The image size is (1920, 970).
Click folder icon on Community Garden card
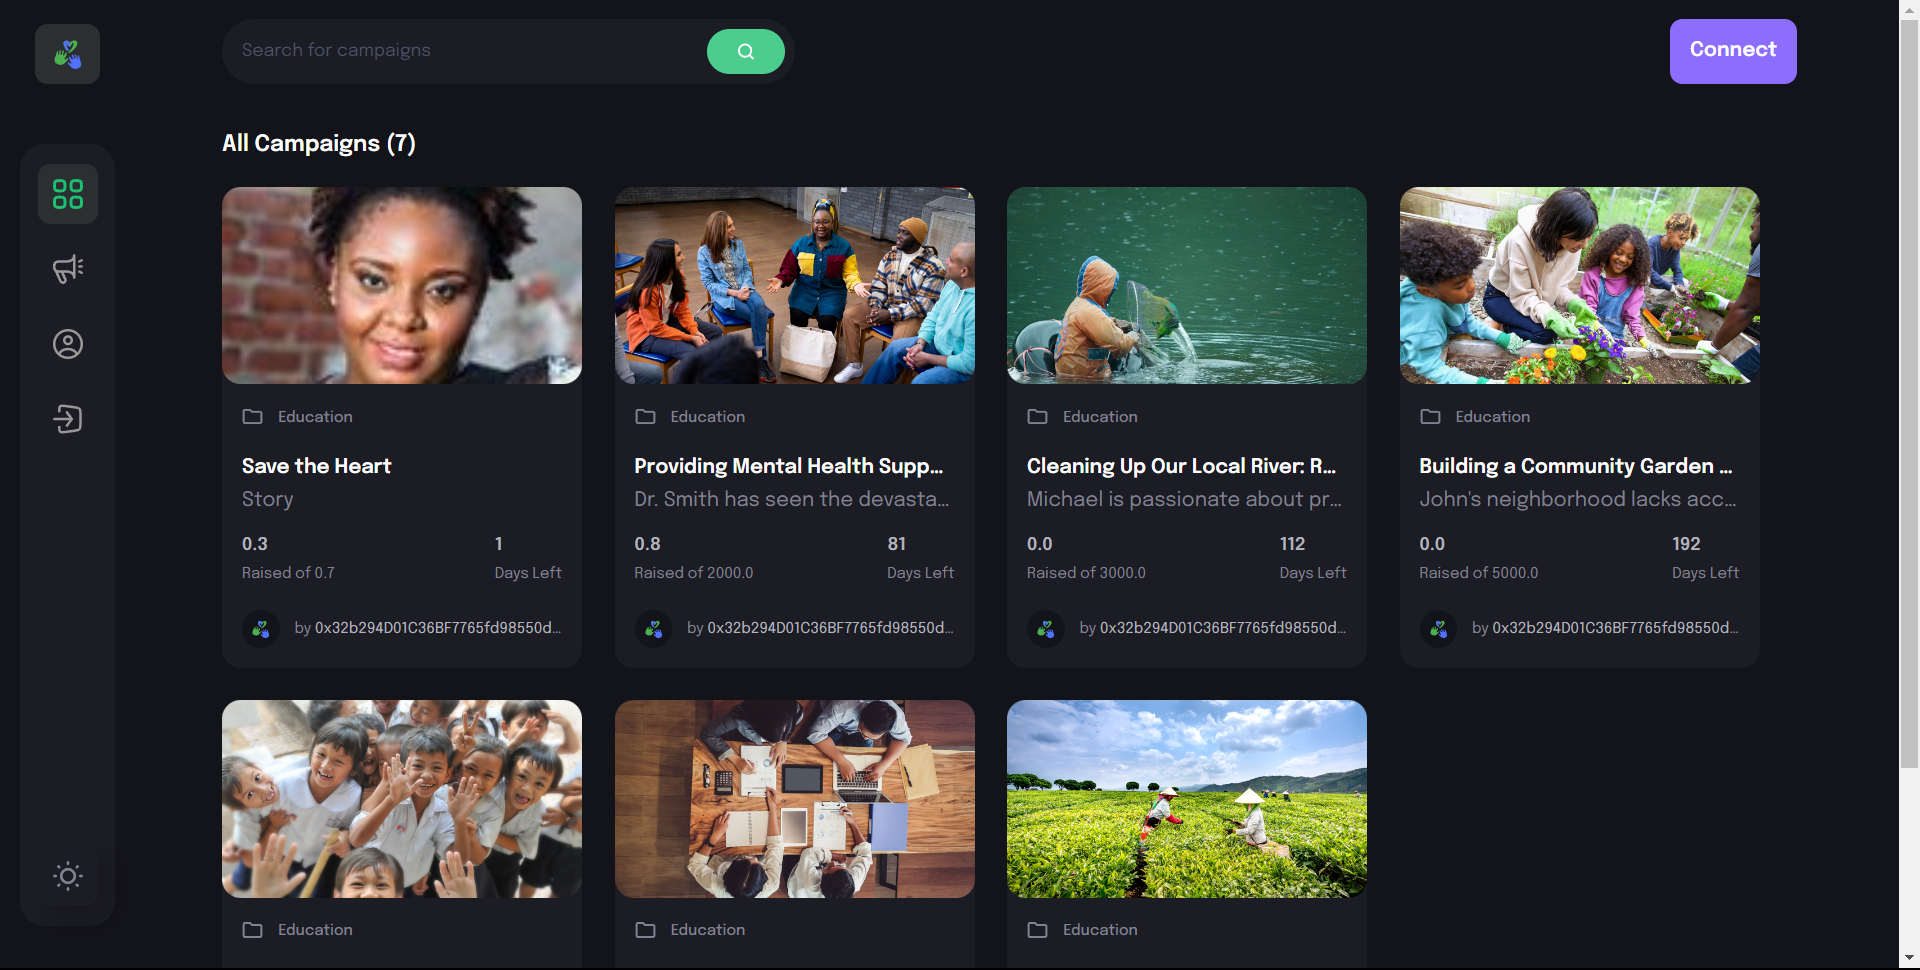click(1430, 417)
